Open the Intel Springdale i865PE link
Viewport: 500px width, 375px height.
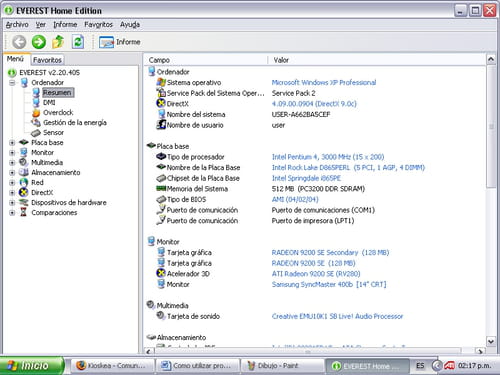306,178
